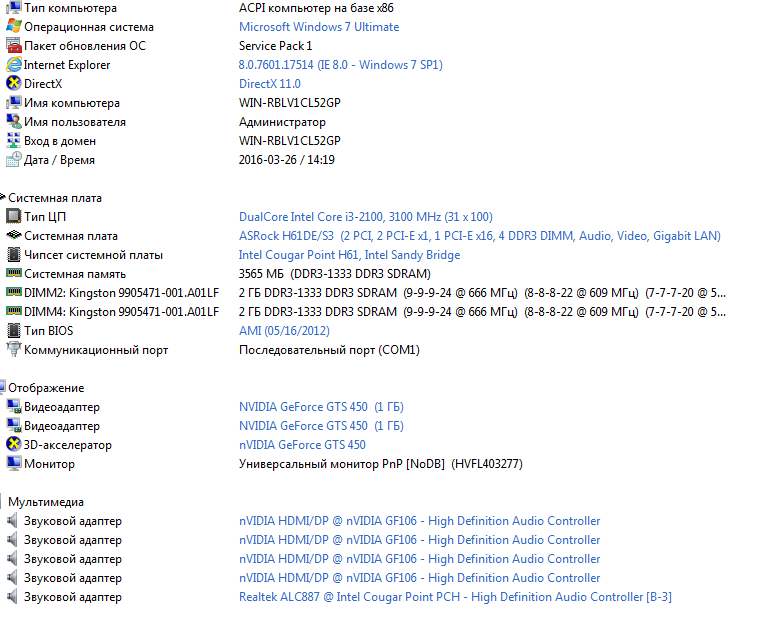Viewport: 769px width, 619px height.
Task: Open the Realtek ALC887 audio controller link
Action: [455, 597]
